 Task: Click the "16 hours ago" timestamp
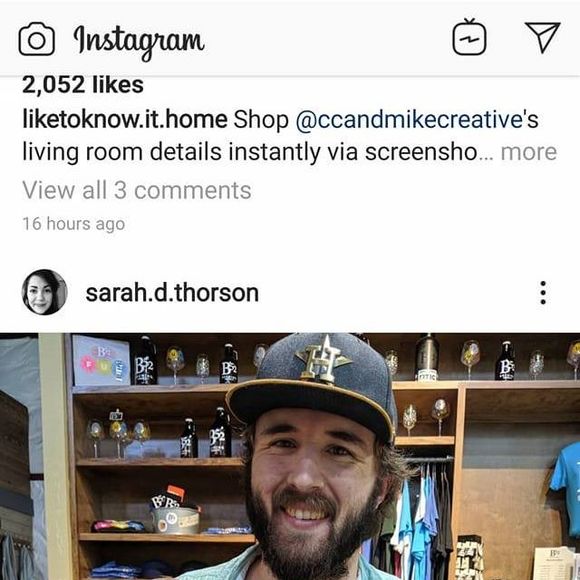coord(74,224)
